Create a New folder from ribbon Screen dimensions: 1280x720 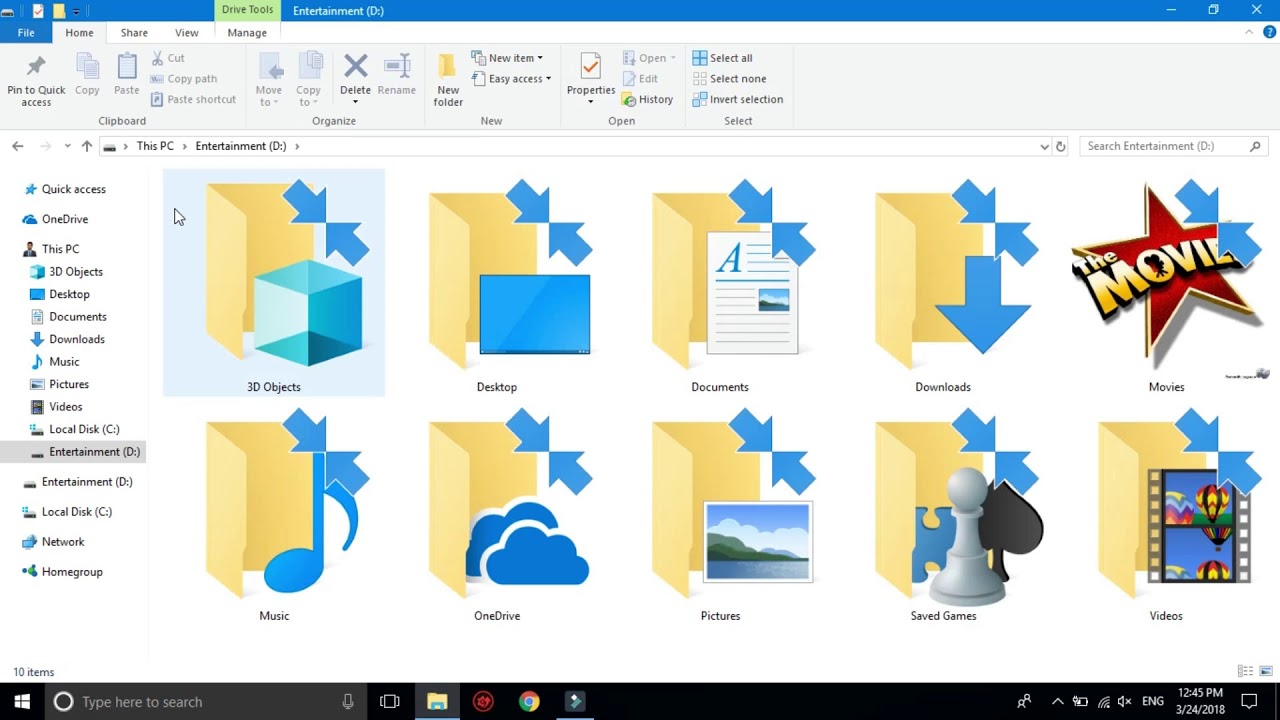448,80
